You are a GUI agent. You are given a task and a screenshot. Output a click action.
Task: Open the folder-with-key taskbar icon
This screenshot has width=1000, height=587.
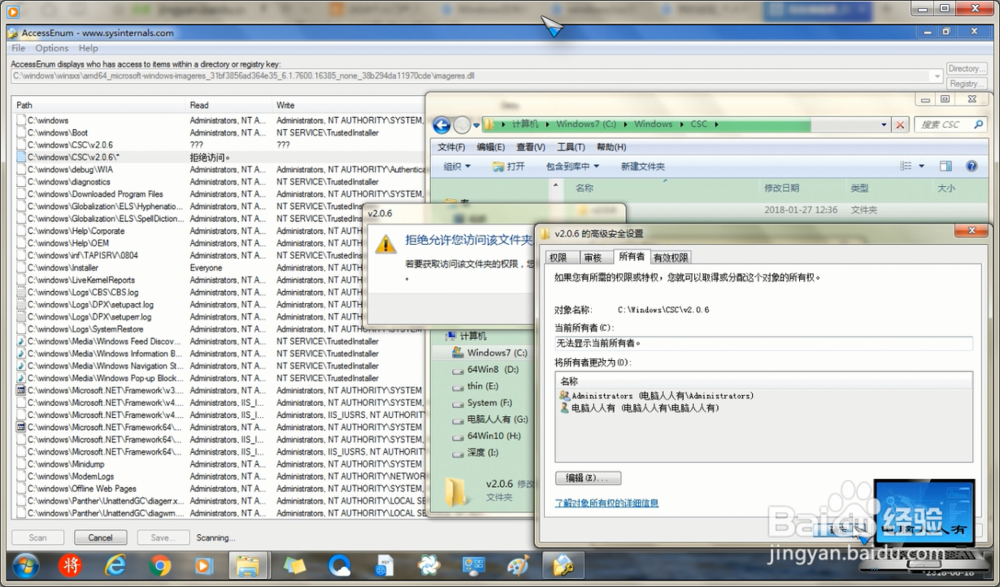click(562, 565)
